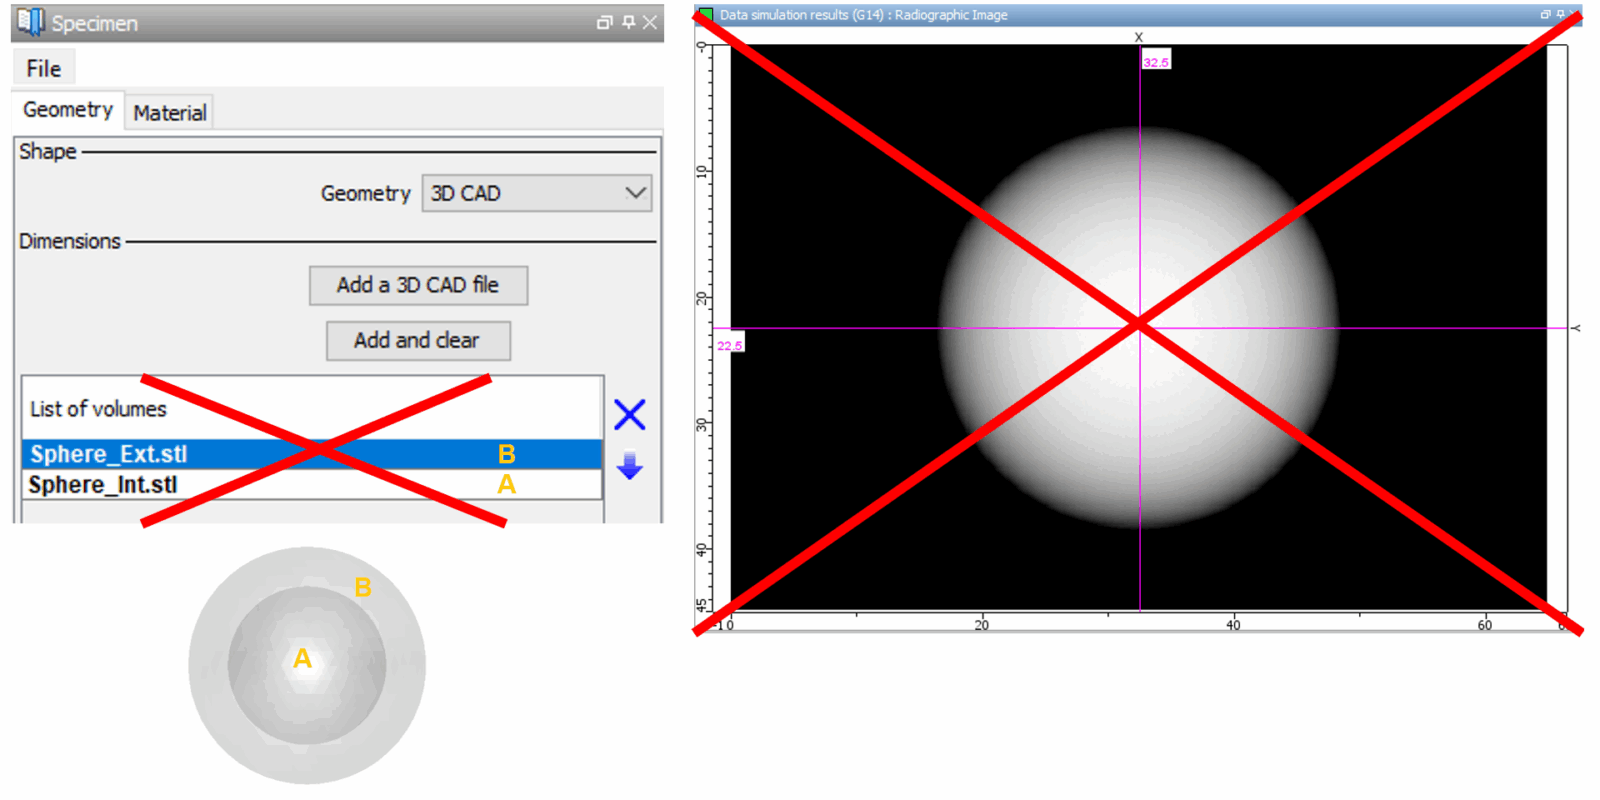Click the 32.5 X cursor marker label
1600x800 pixels.
click(x=1156, y=62)
